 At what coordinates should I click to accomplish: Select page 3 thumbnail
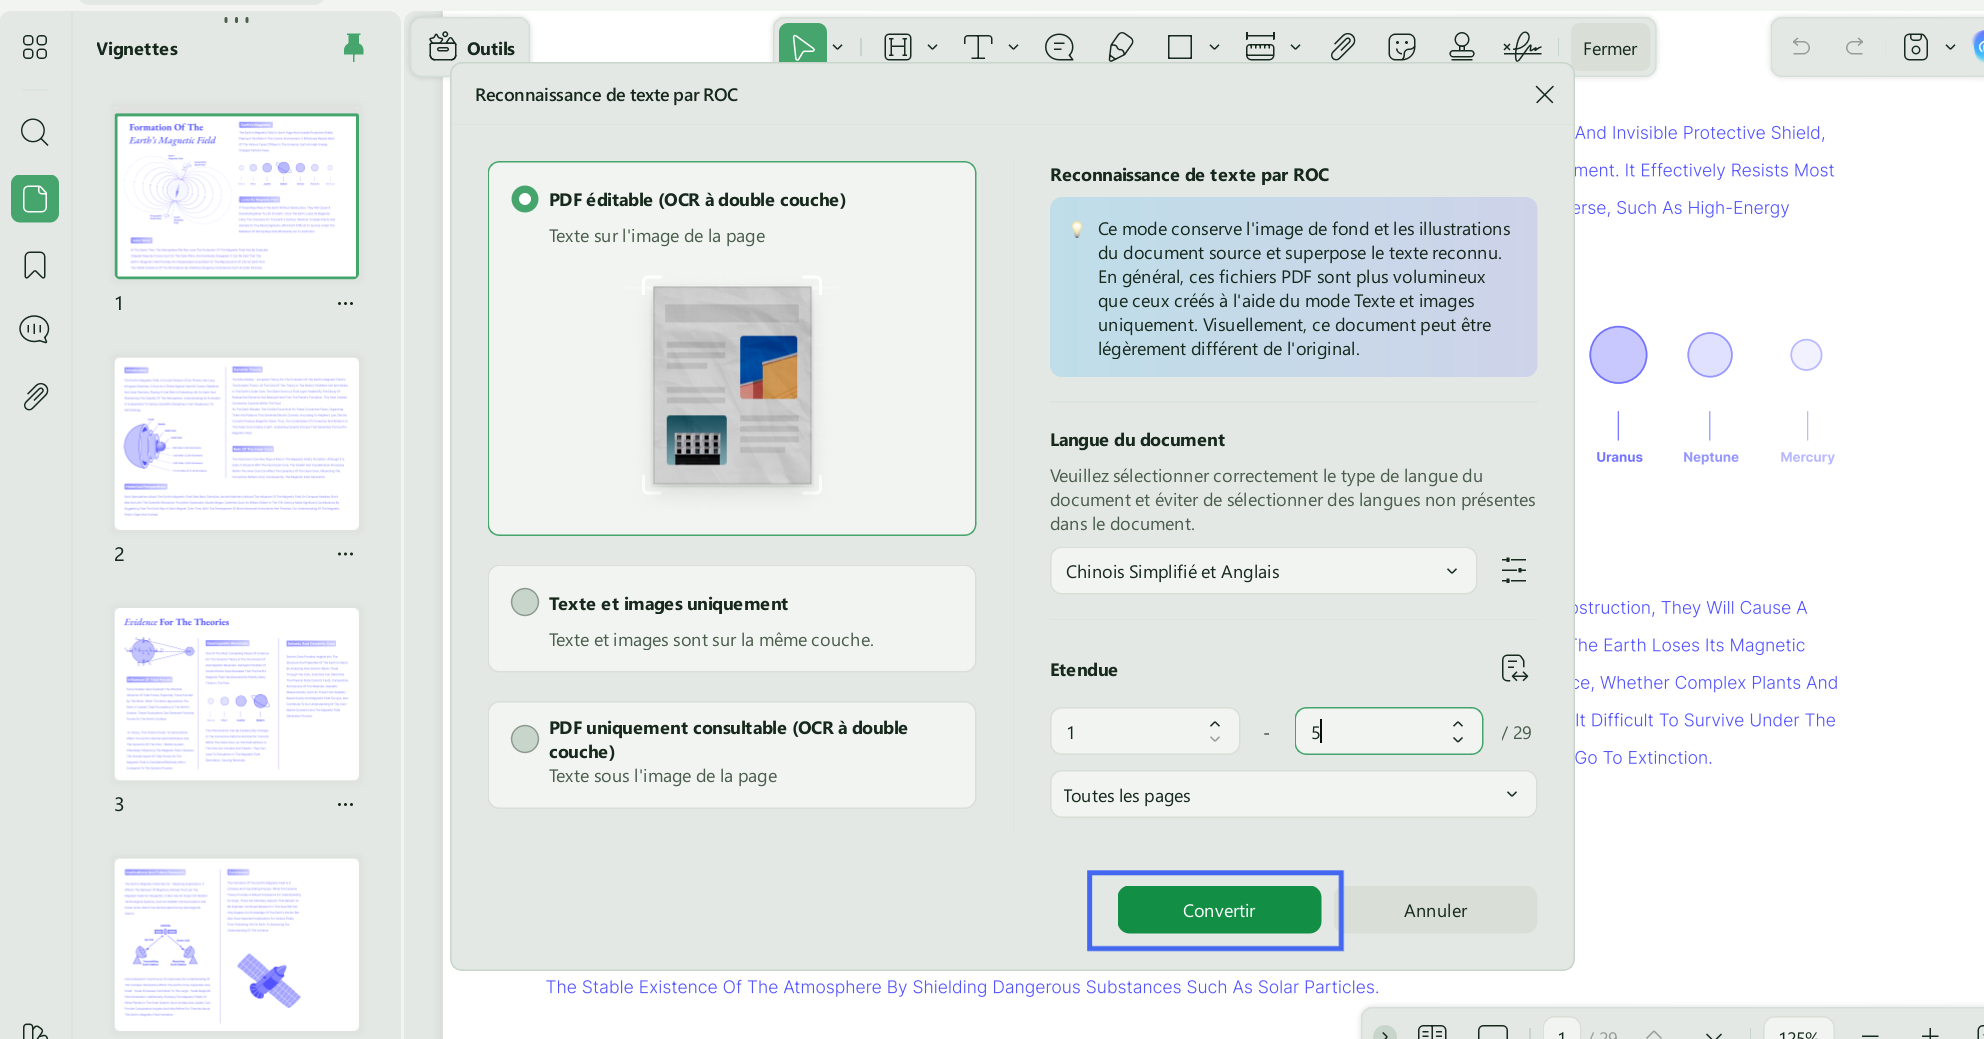pos(236,694)
